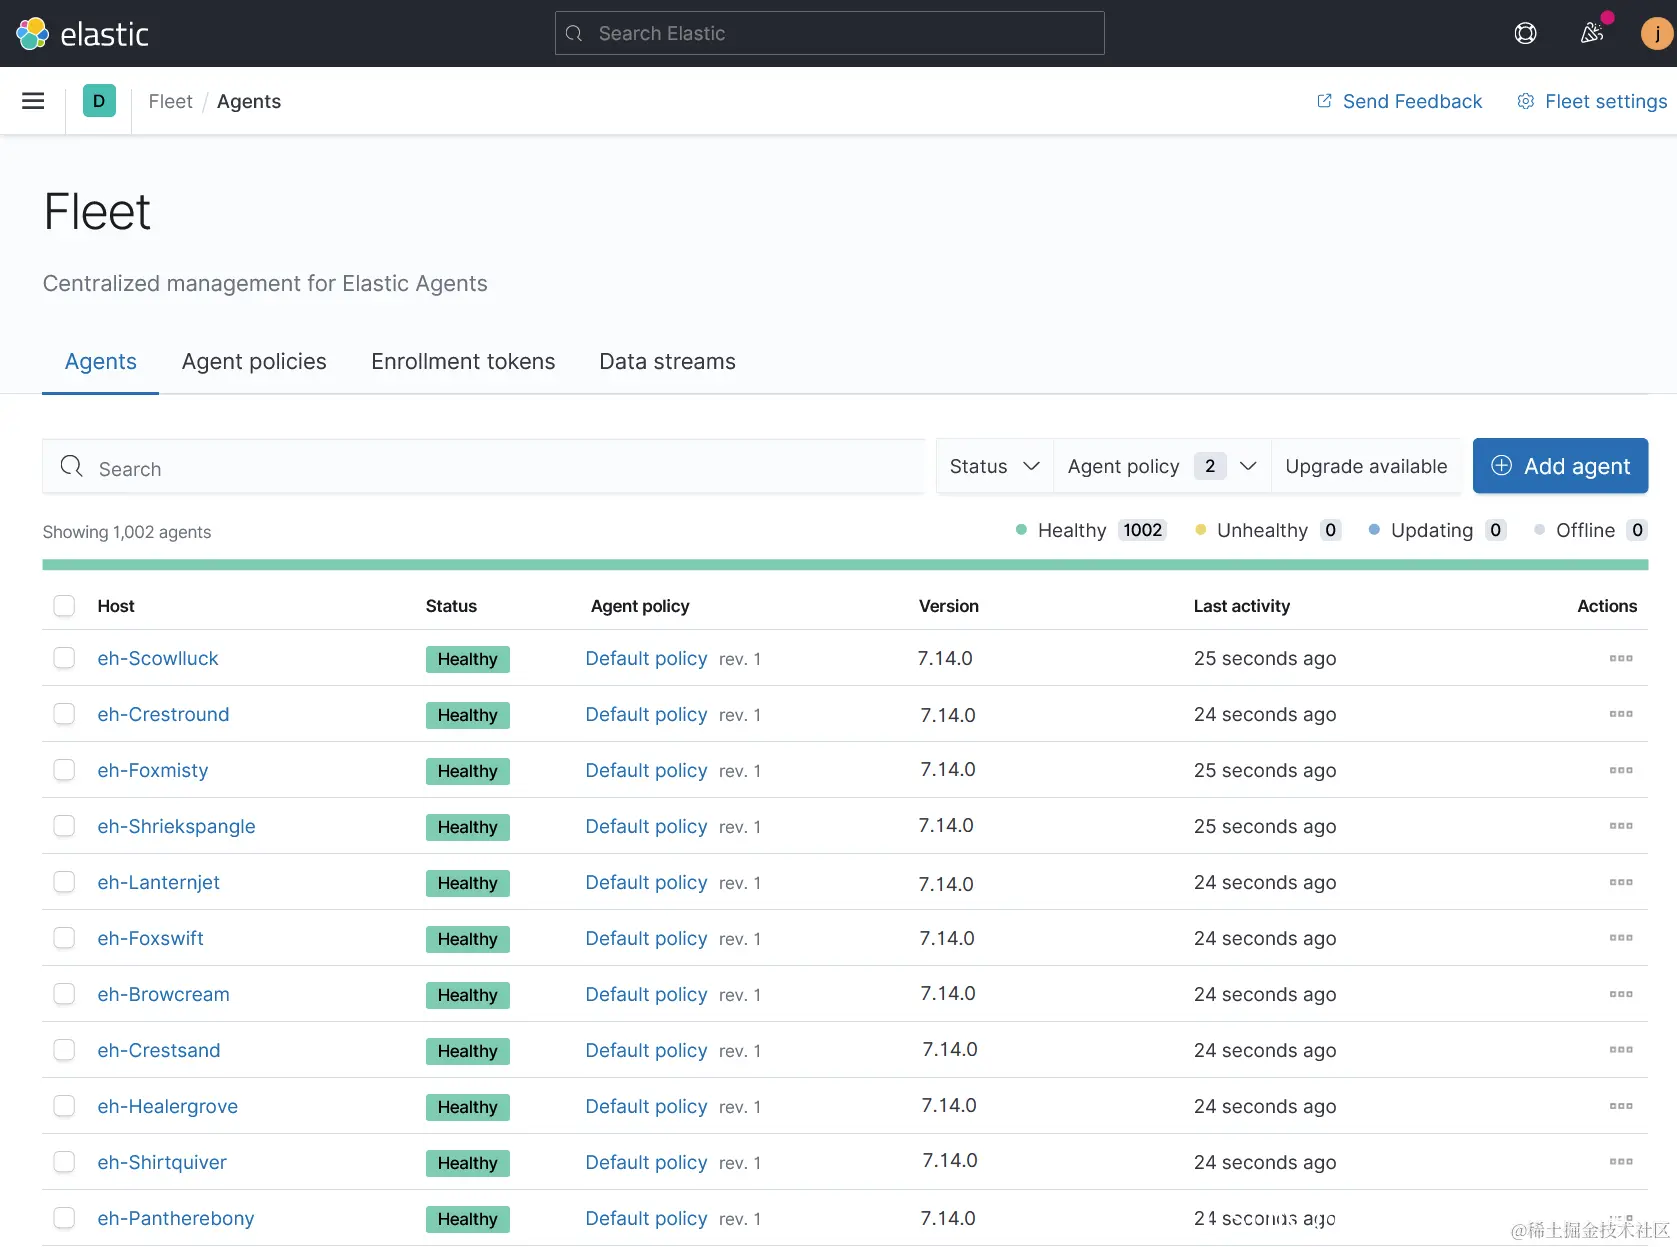Open the eh-Shriekspangle host link
Screen dimensions: 1677x1247
pos(177,826)
